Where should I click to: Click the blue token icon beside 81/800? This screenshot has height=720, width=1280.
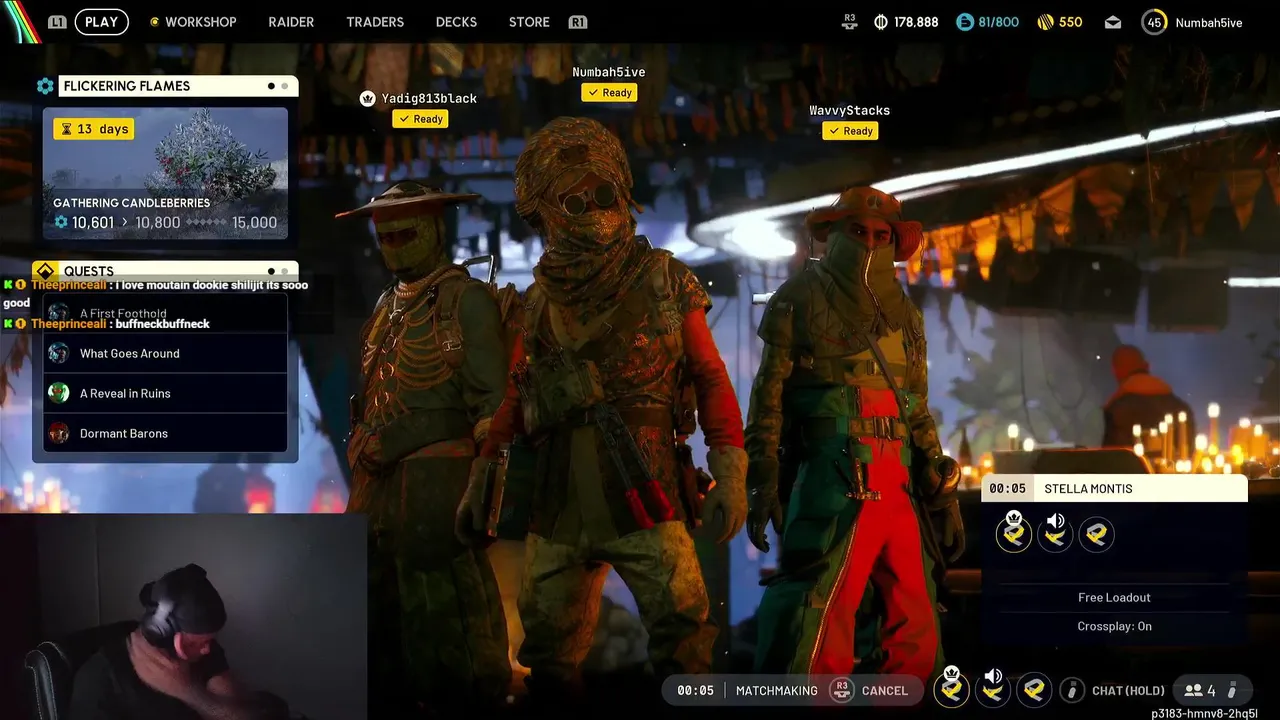click(965, 22)
